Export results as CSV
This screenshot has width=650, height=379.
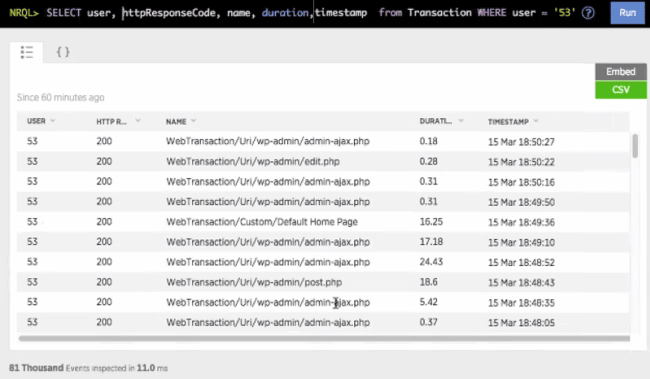pyautogui.click(x=621, y=90)
